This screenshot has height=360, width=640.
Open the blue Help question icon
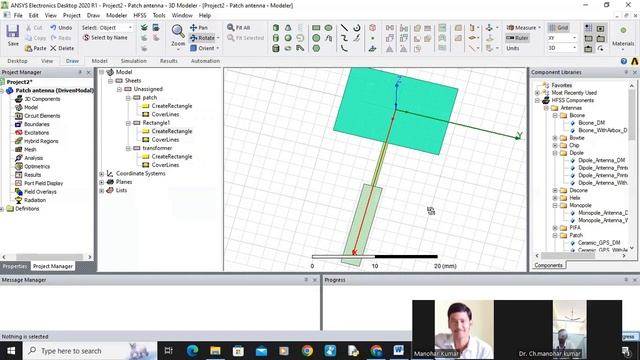point(624,61)
